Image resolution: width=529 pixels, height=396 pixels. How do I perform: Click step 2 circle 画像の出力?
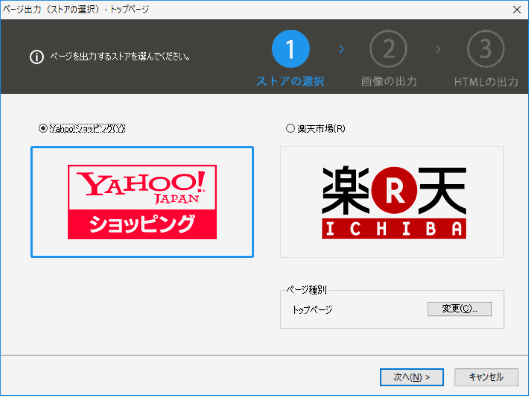(x=388, y=49)
